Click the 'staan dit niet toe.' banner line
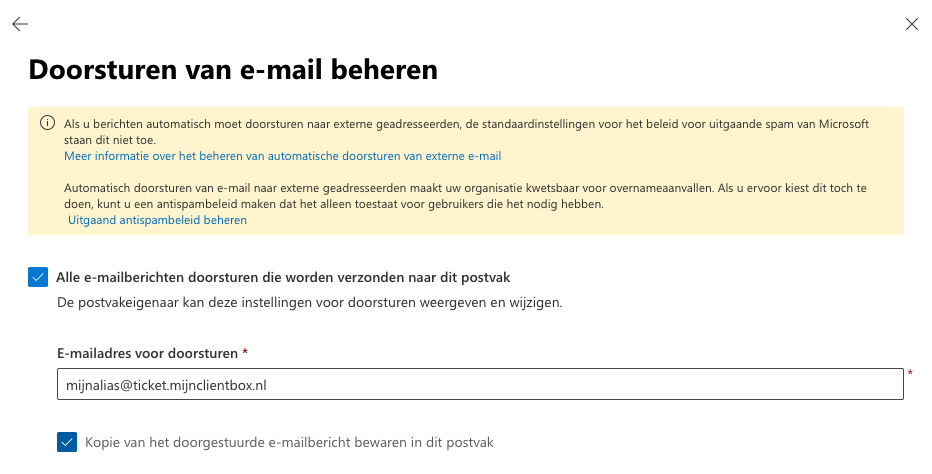The image size is (932, 474). click(109, 140)
